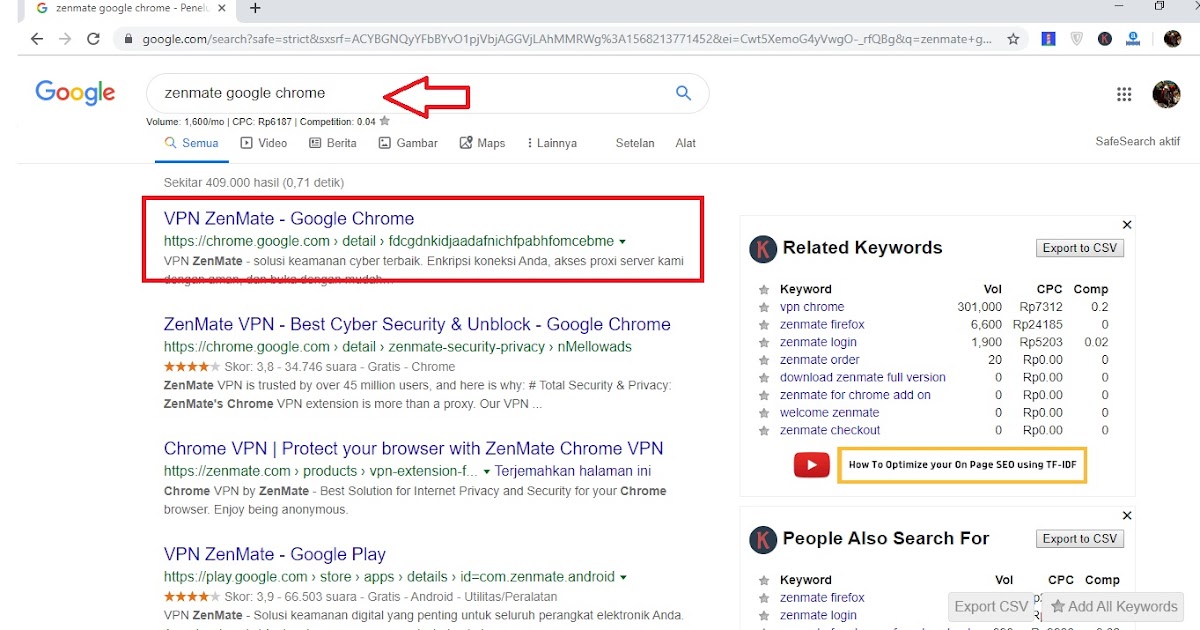This screenshot has width=1200, height=630.
Task: Click the blue search magnifier icon
Action: (x=683, y=93)
